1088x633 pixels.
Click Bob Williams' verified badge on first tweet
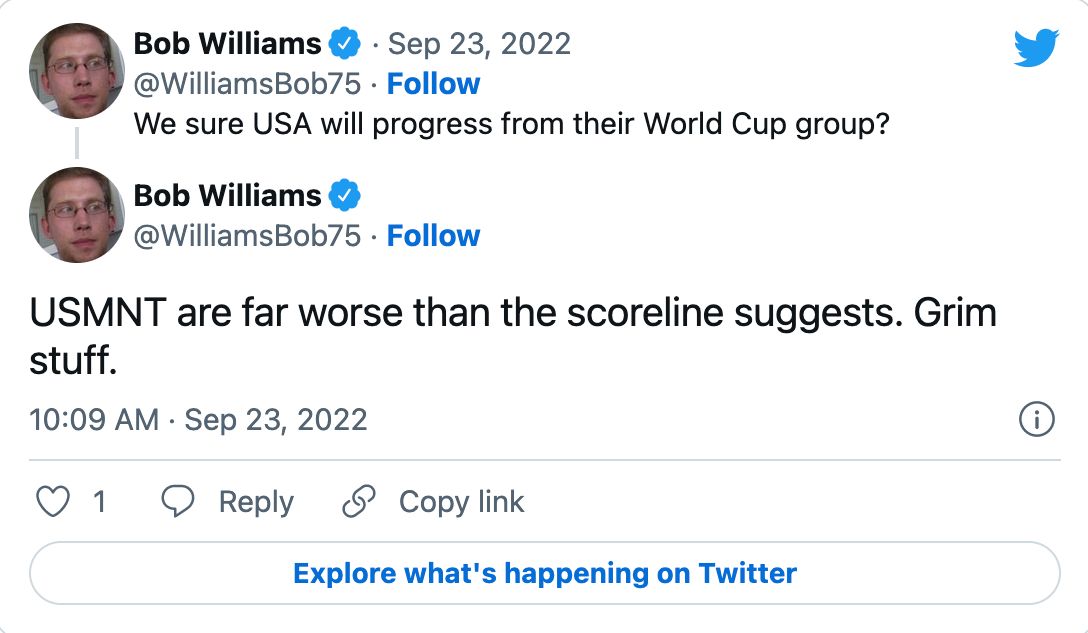346,43
